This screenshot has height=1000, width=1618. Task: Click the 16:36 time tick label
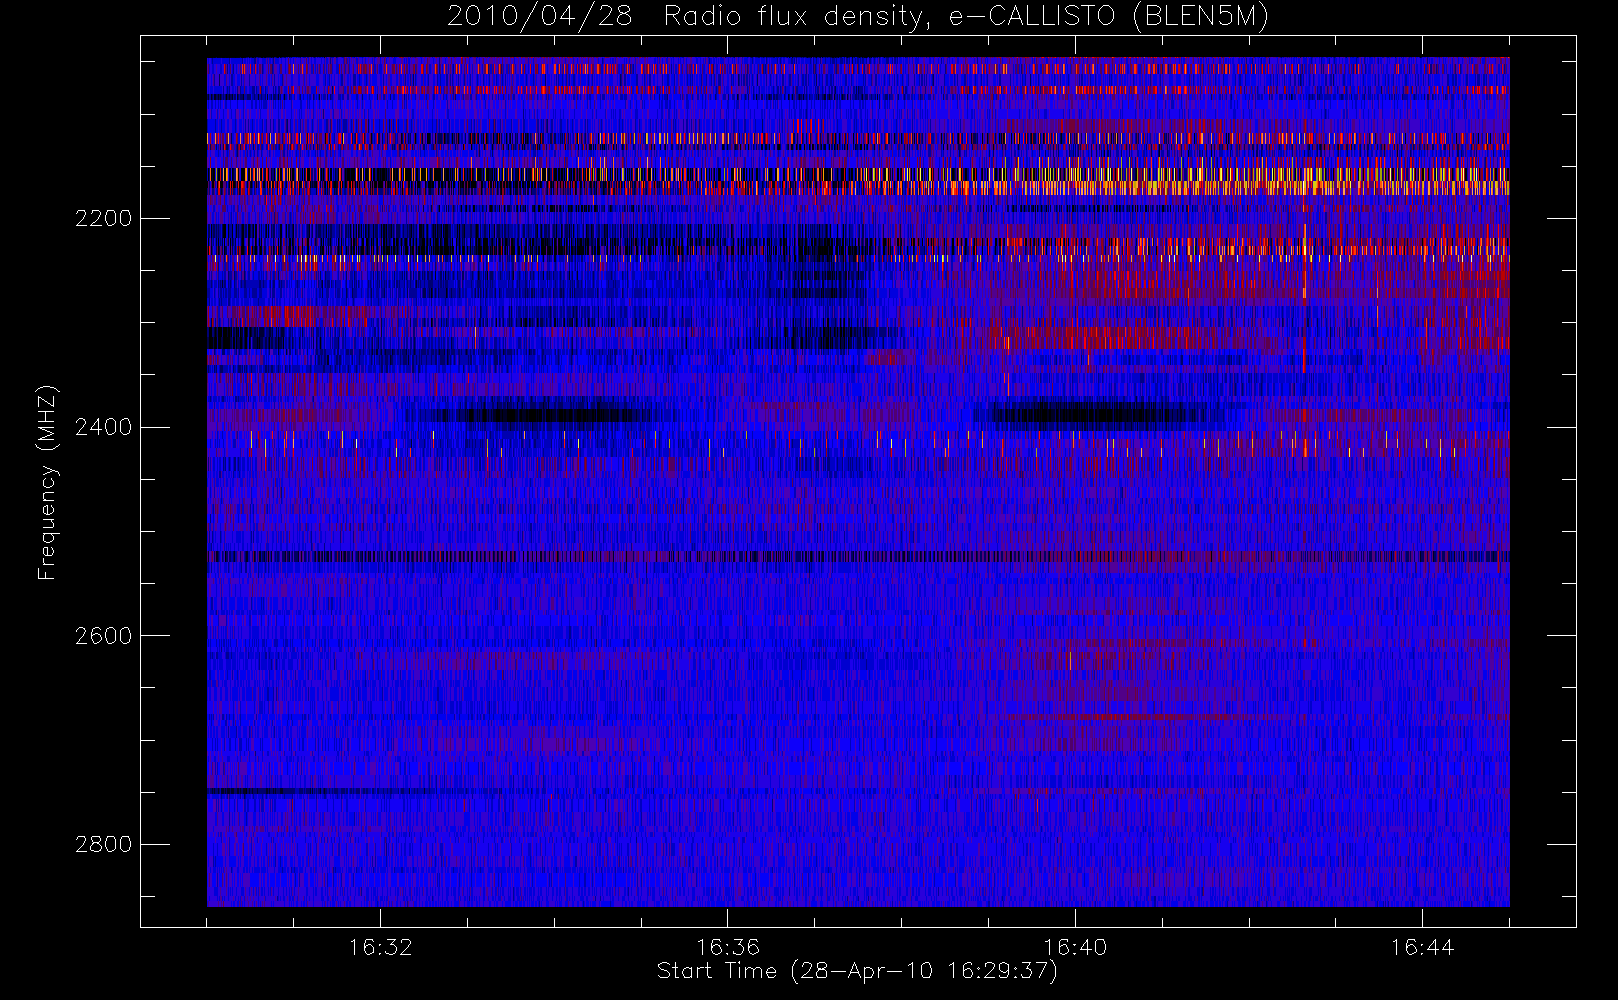tap(727, 947)
